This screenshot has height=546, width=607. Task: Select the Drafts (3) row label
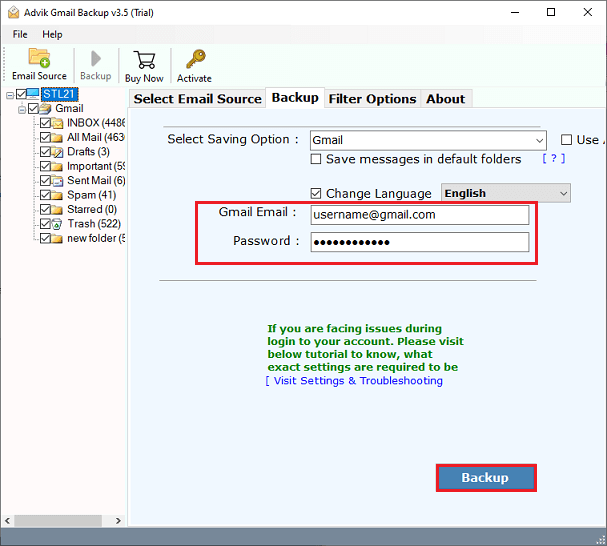pos(88,151)
